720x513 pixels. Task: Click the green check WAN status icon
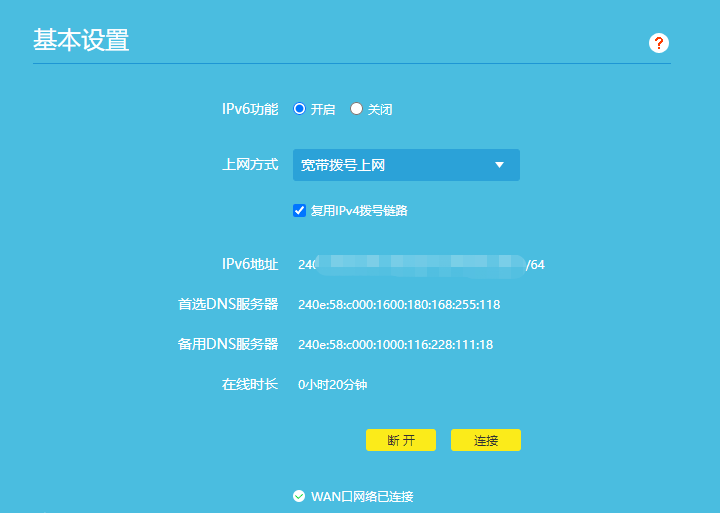pyautogui.click(x=298, y=496)
